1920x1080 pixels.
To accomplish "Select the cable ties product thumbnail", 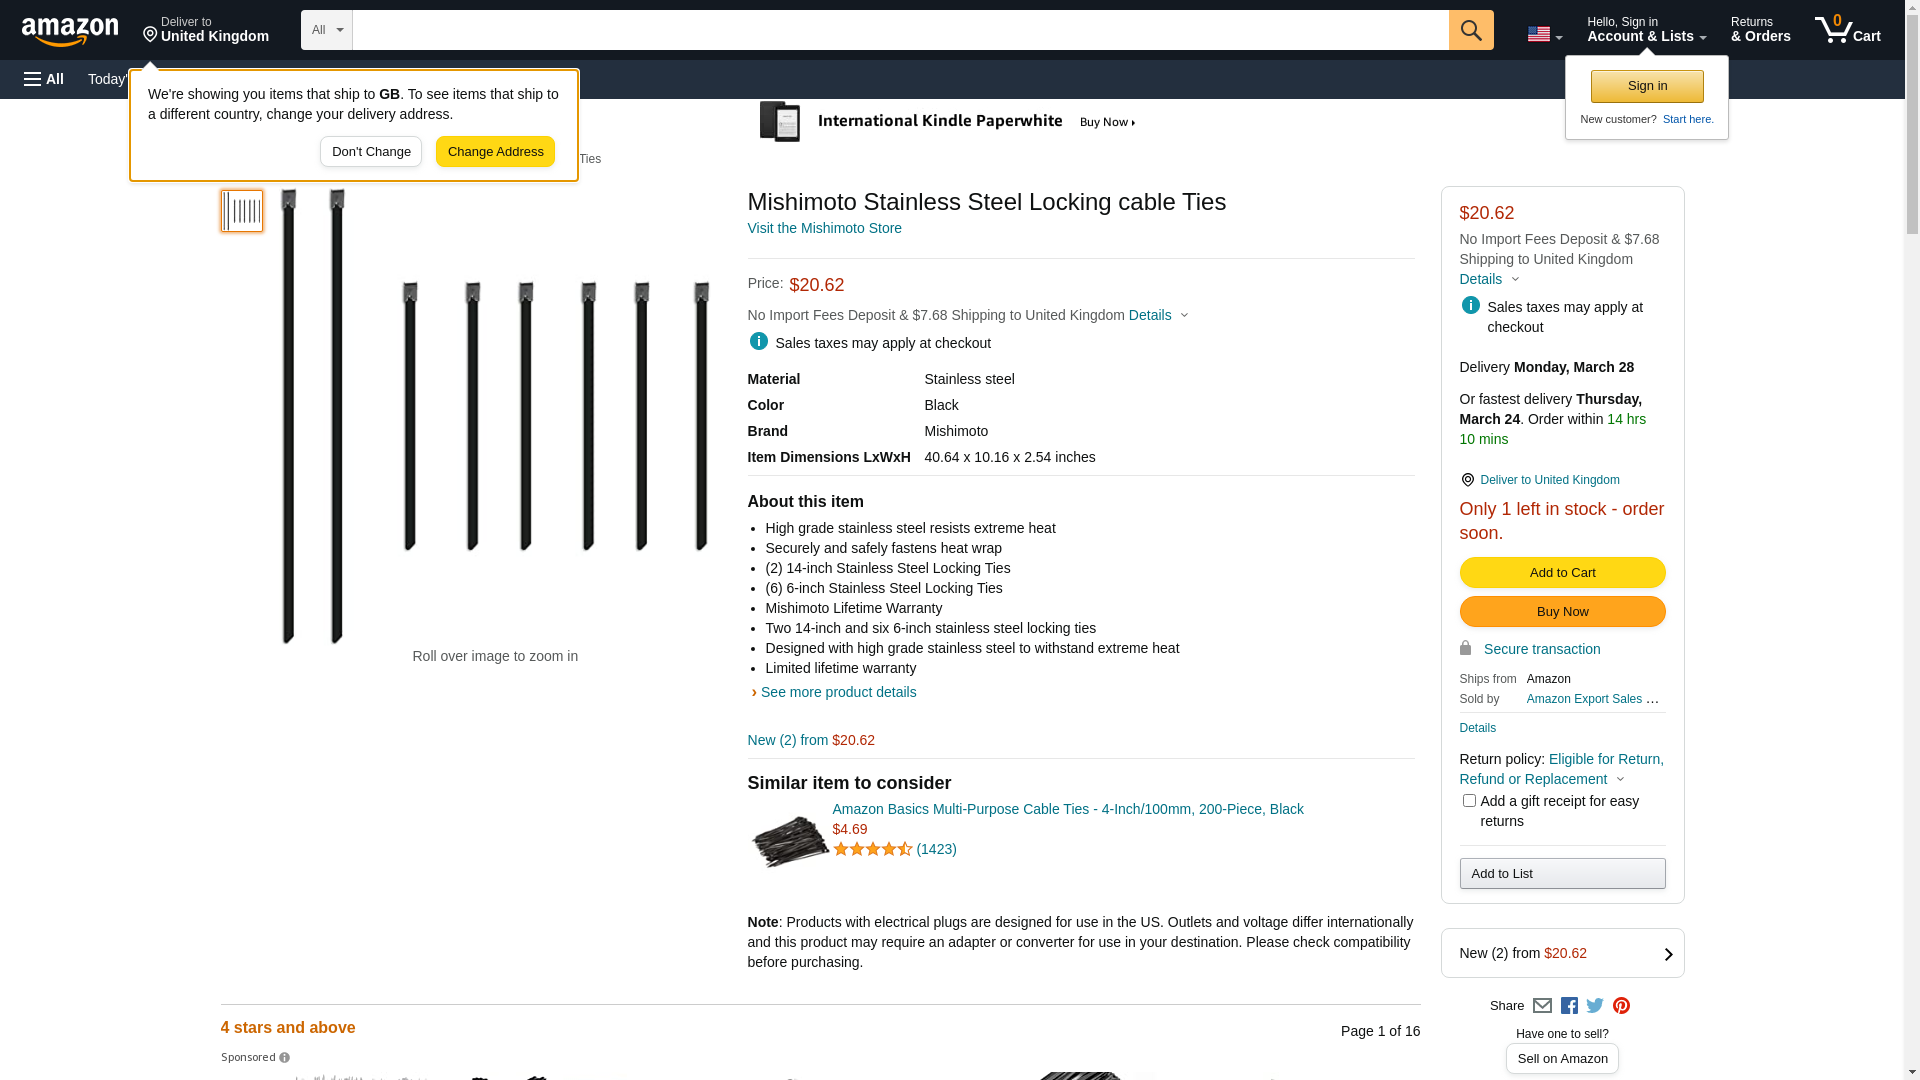I will [x=242, y=211].
